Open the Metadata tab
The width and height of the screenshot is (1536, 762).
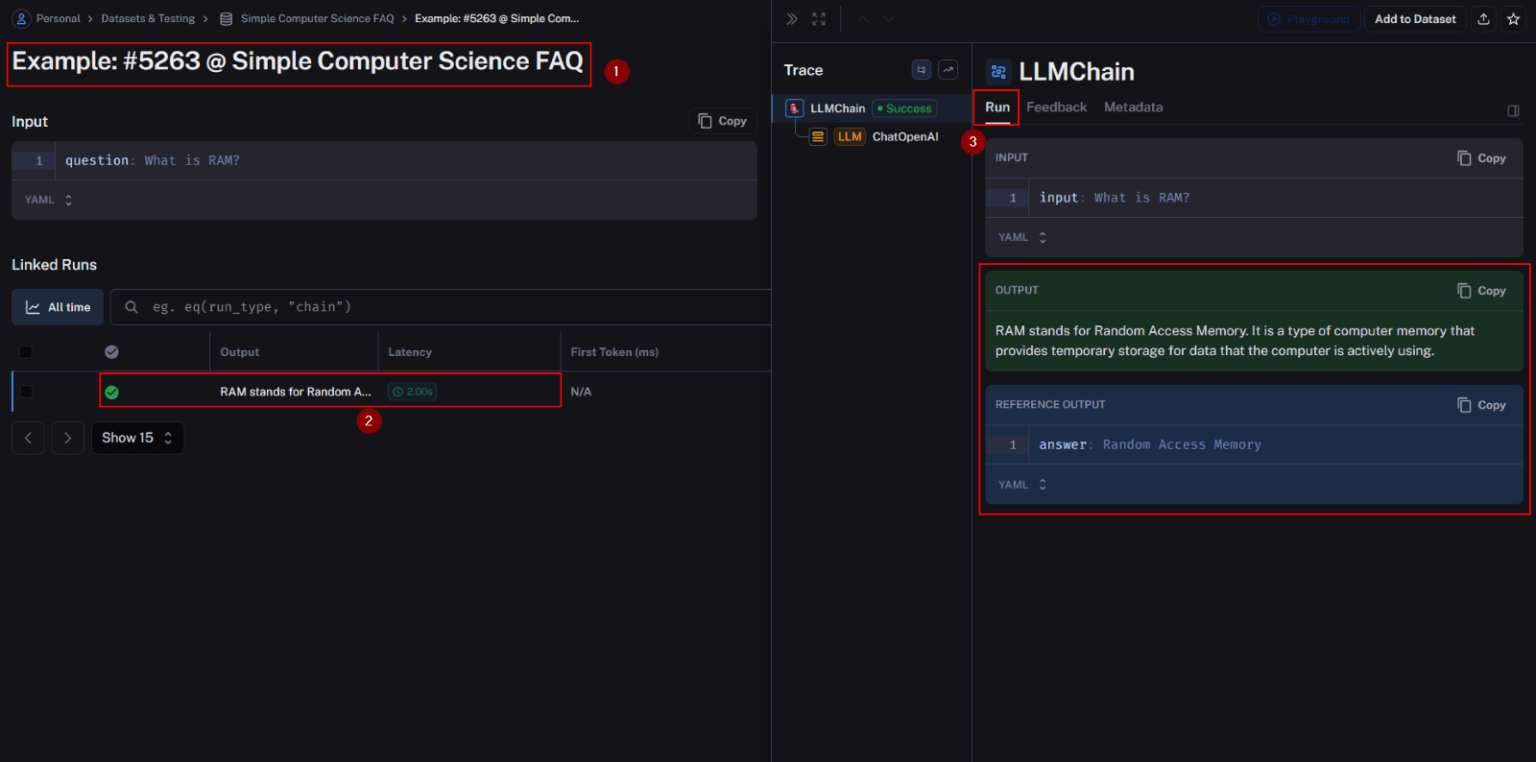tap(1133, 107)
